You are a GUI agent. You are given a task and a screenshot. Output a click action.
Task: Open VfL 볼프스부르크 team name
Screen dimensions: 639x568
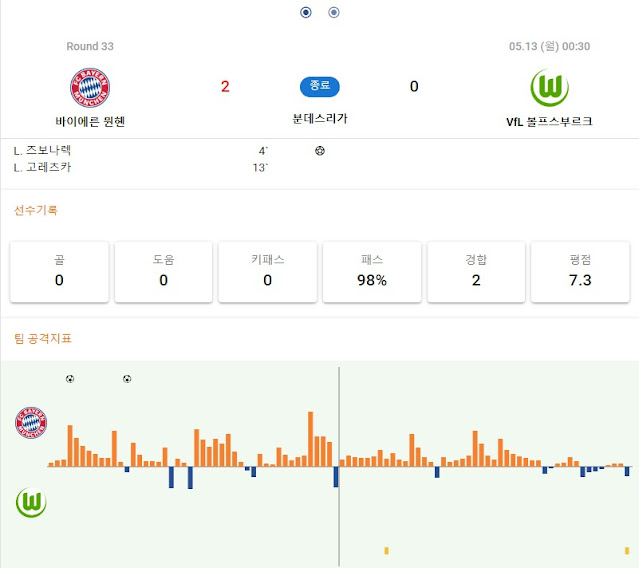coord(549,121)
